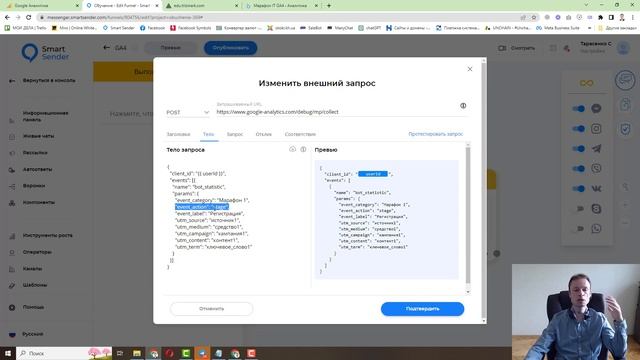The image size is (640, 360).
Task: Click the Telegram channel icon
Action: pos(596,149)
